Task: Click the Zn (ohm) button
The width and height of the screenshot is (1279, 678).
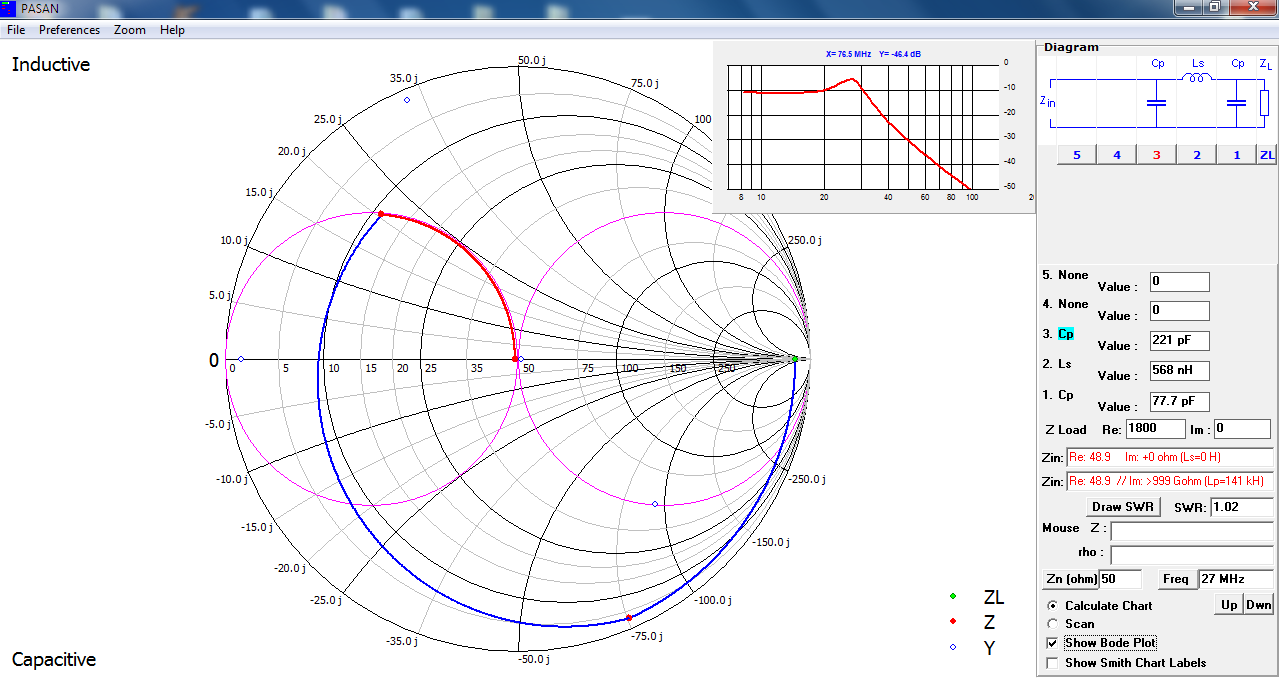Action: pos(1069,579)
